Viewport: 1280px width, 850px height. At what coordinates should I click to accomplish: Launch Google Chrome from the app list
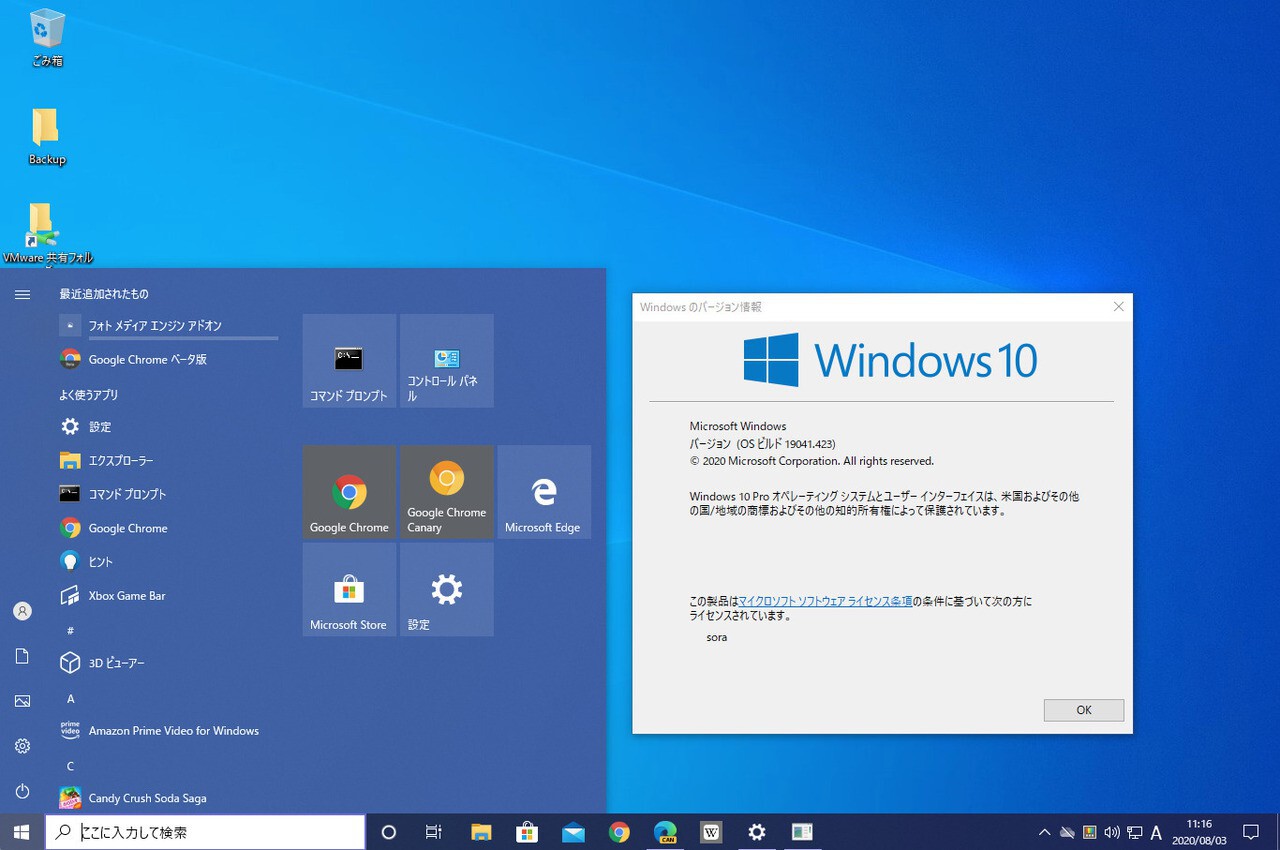click(x=168, y=528)
